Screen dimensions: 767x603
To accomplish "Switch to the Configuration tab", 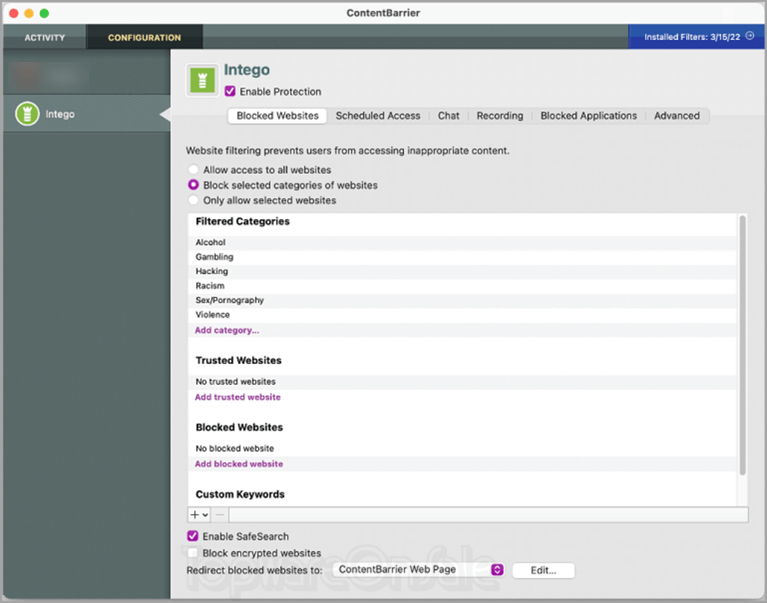I will click(x=144, y=37).
